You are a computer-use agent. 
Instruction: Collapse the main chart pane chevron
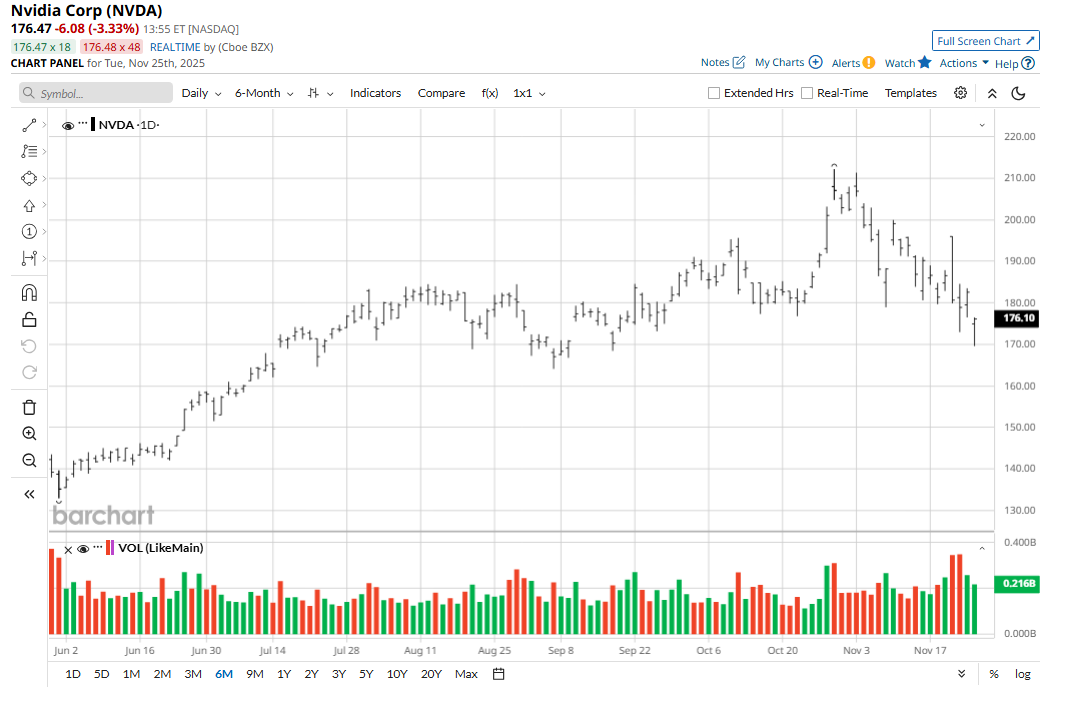[982, 125]
